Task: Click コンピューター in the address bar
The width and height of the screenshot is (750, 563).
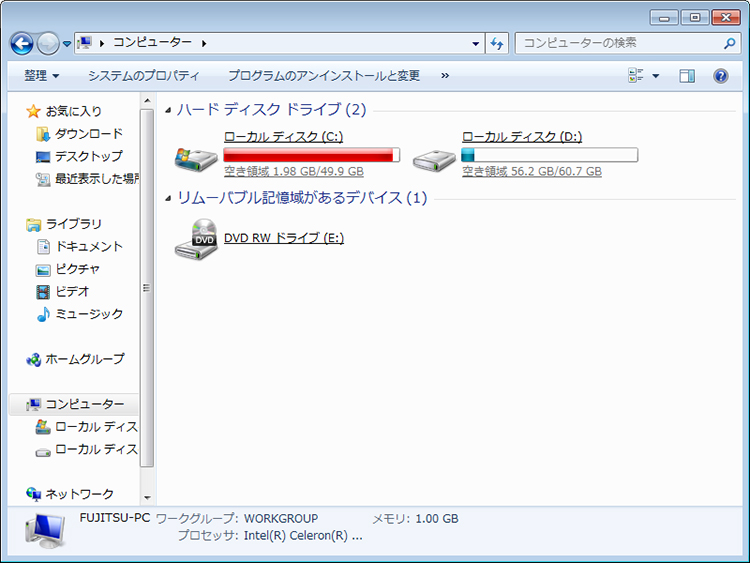Action: tap(152, 43)
